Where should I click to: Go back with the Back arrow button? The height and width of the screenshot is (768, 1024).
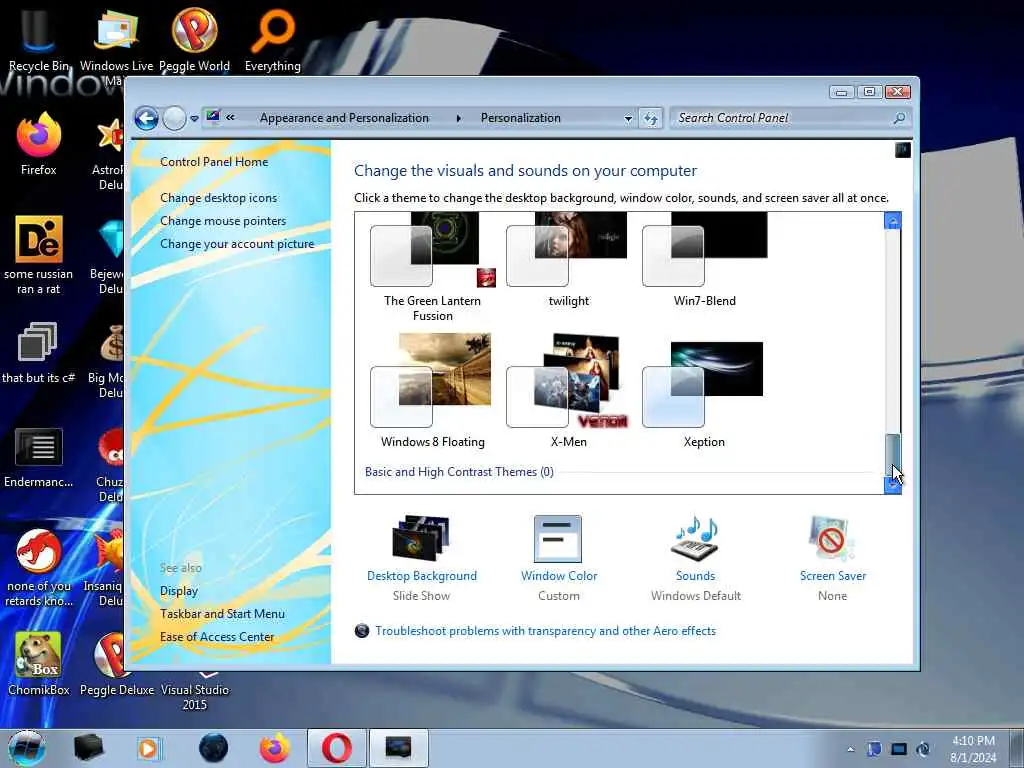click(x=146, y=119)
